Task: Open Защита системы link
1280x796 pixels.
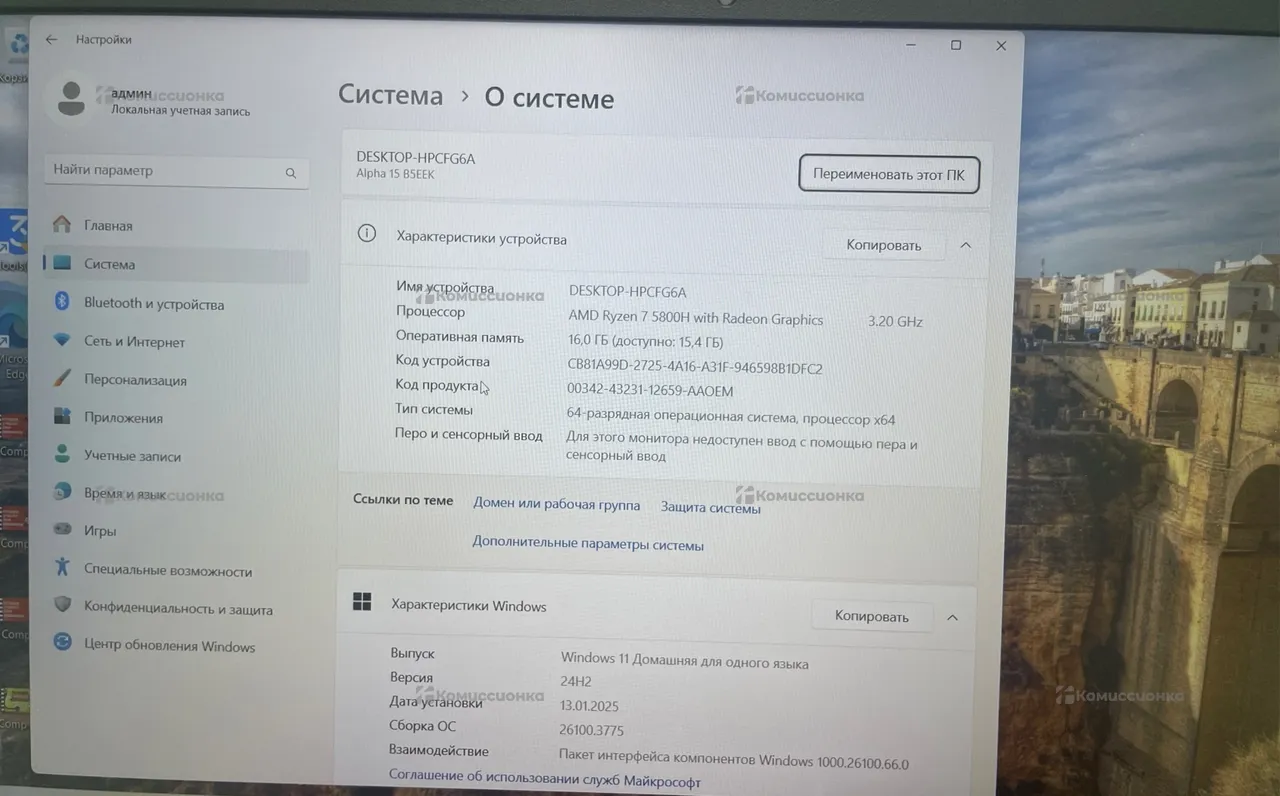Action: [x=710, y=508]
